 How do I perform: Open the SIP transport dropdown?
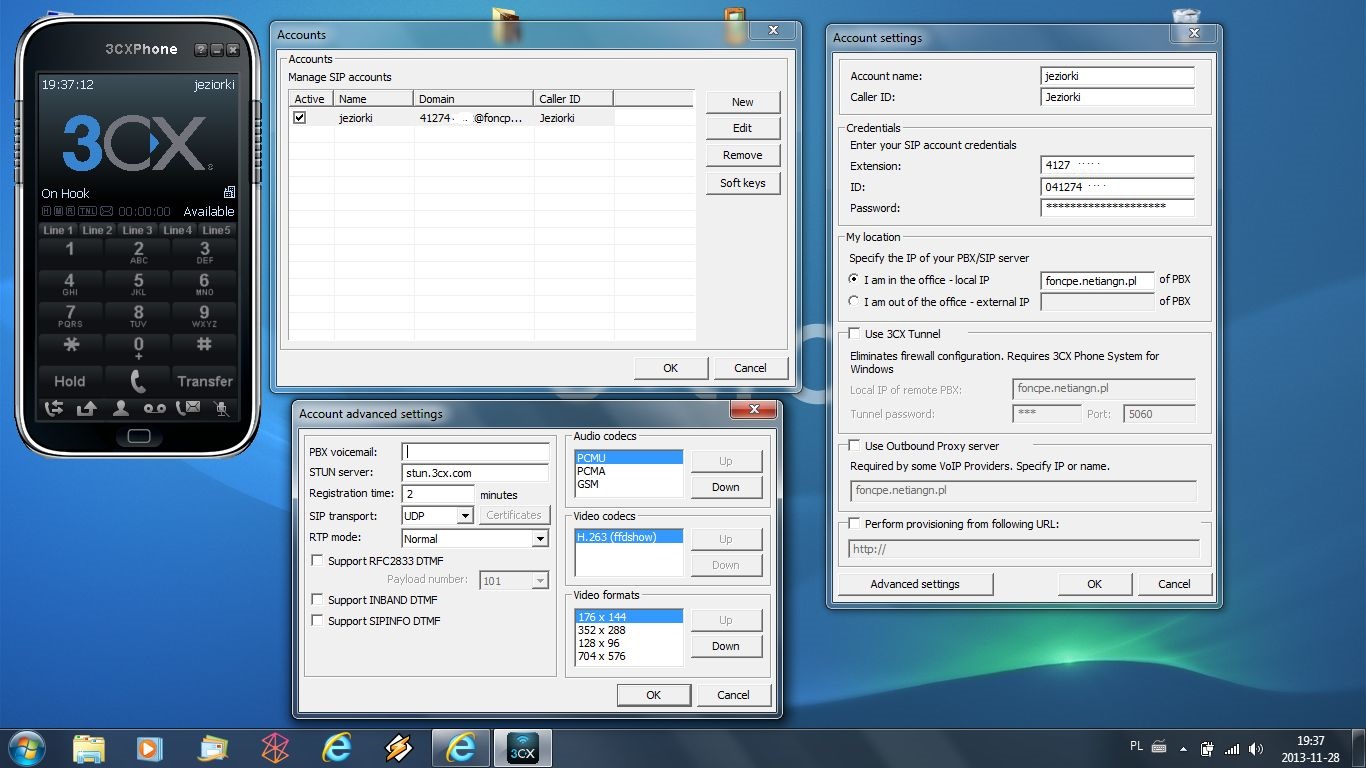point(464,516)
